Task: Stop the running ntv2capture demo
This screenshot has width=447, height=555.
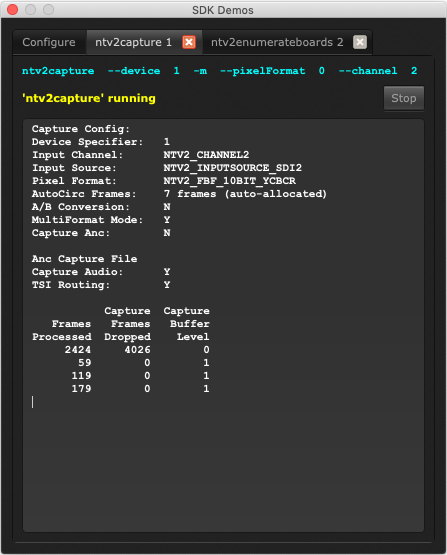Action: pyautogui.click(x=404, y=98)
